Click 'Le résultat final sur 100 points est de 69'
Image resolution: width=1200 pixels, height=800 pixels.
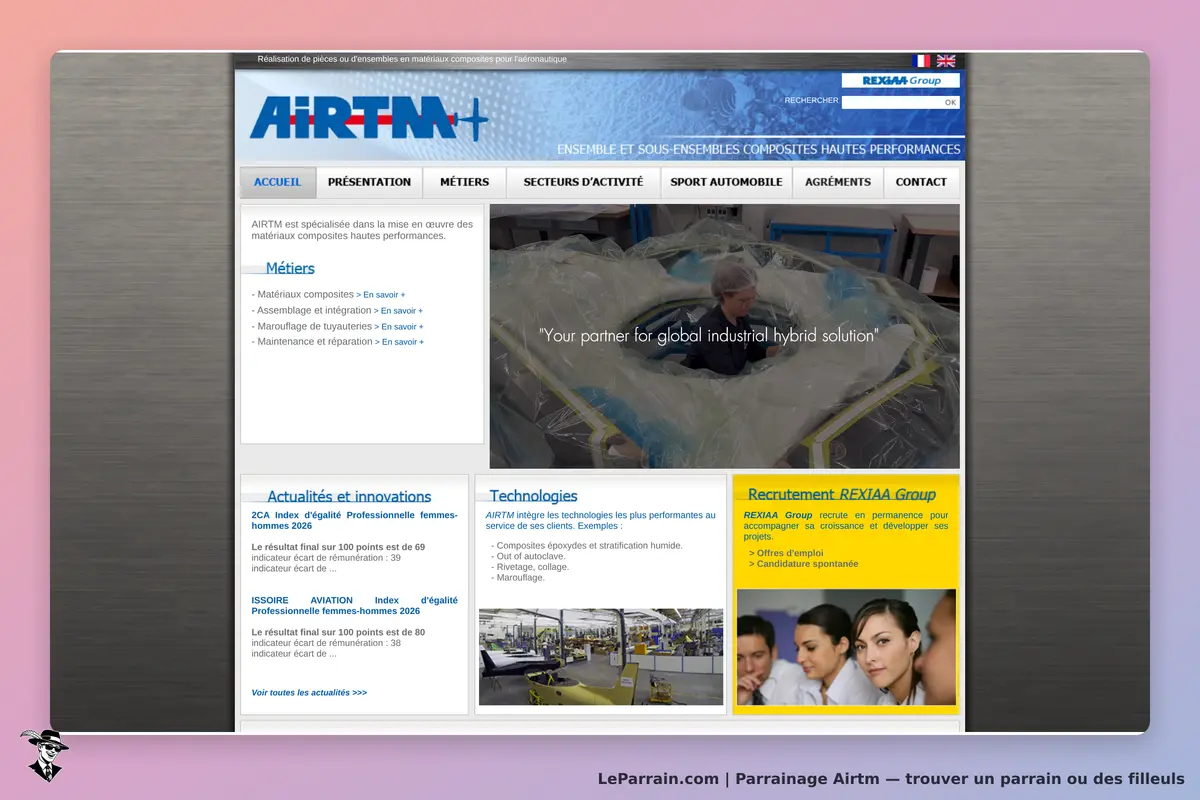click(338, 547)
